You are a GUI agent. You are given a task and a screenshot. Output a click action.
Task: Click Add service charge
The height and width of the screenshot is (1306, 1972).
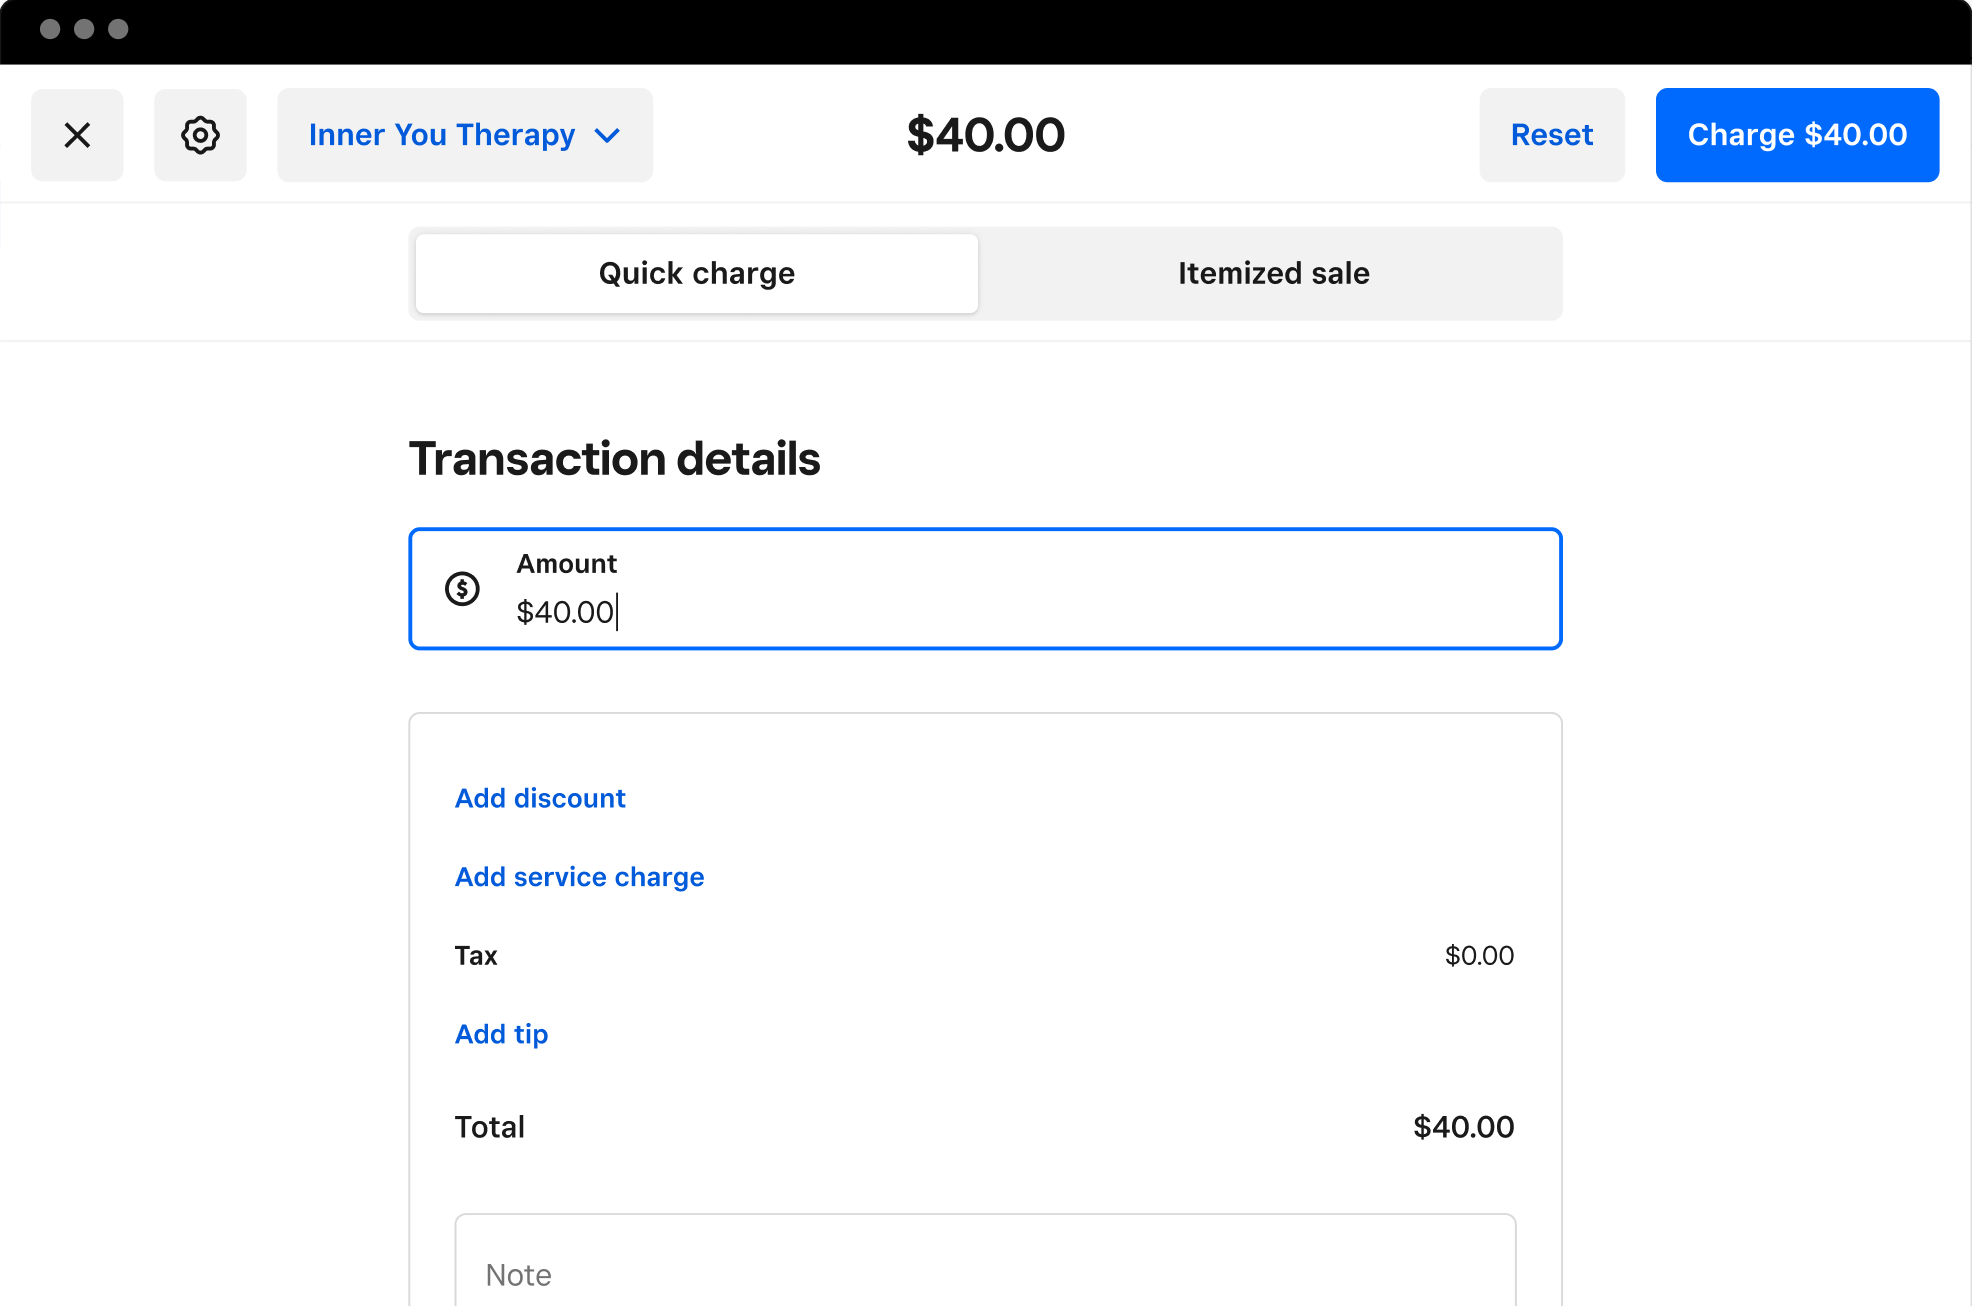point(579,877)
